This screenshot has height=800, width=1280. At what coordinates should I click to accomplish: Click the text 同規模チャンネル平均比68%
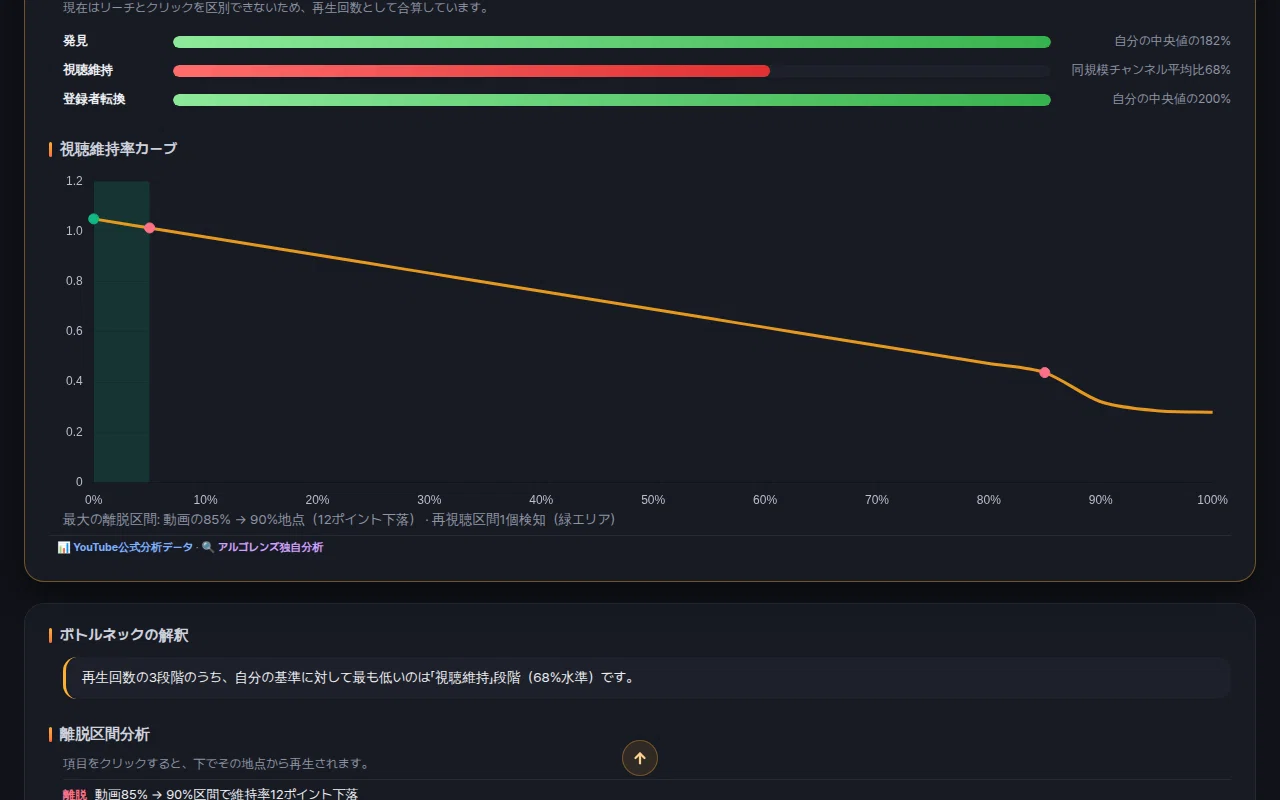click(1151, 70)
